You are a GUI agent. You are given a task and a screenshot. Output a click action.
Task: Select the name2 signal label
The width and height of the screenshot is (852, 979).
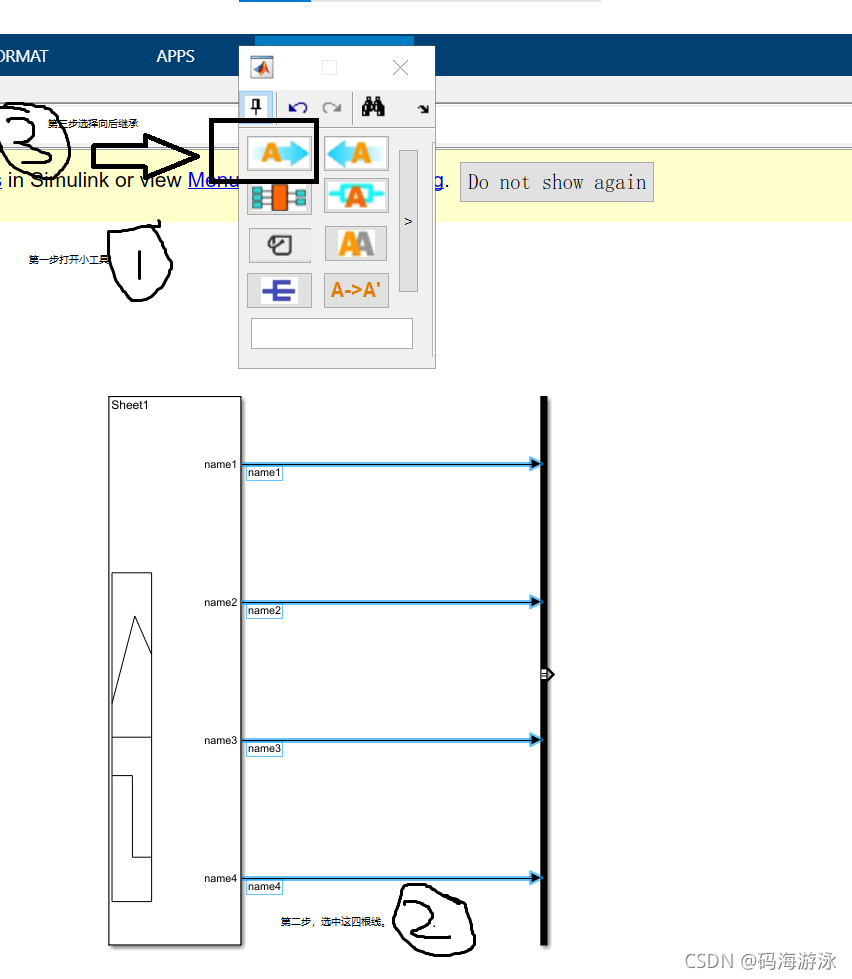pos(264,611)
